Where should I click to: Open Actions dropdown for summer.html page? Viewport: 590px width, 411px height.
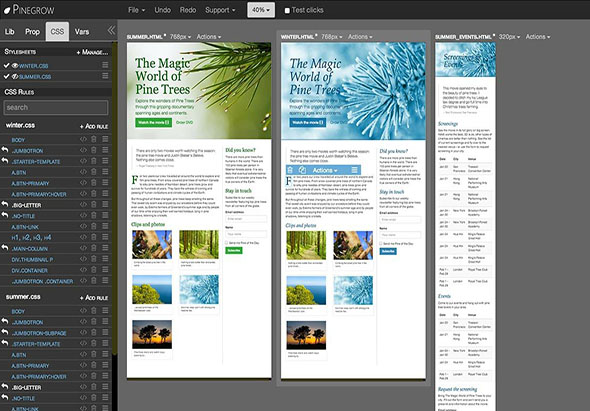click(208, 37)
